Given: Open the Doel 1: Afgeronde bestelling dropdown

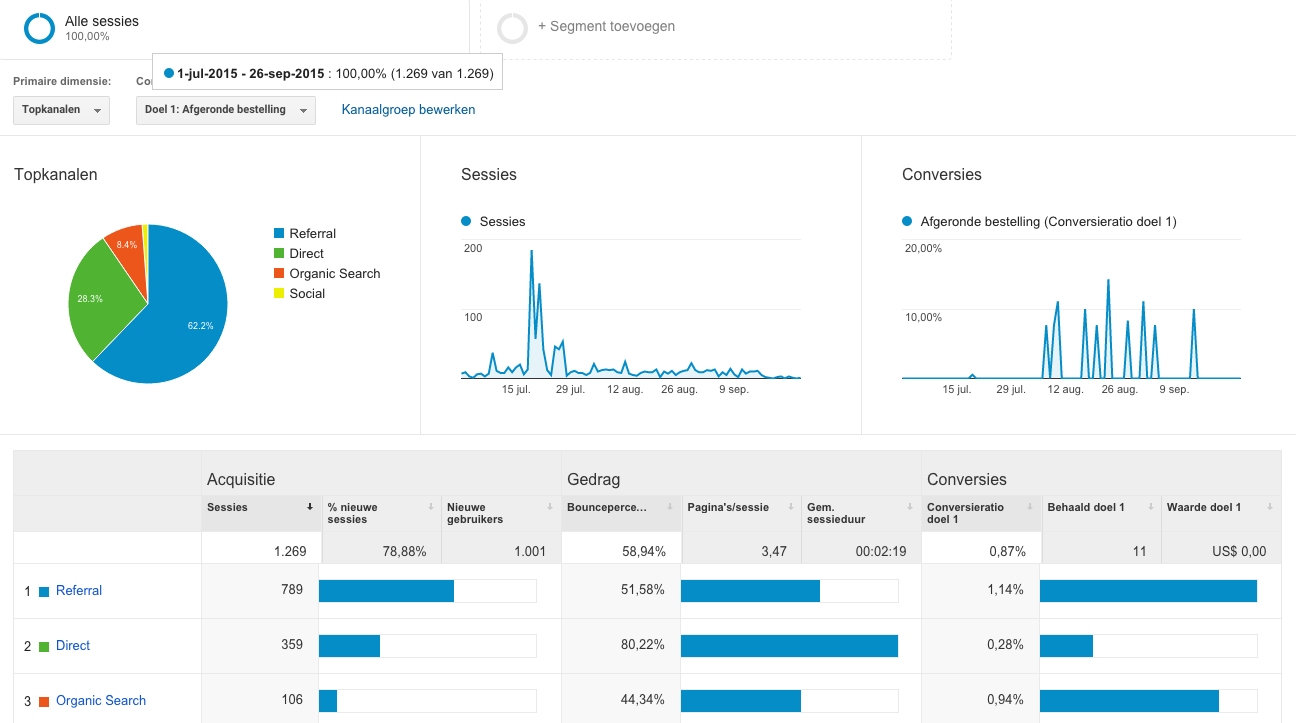Looking at the screenshot, I should click(x=226, y=110).
